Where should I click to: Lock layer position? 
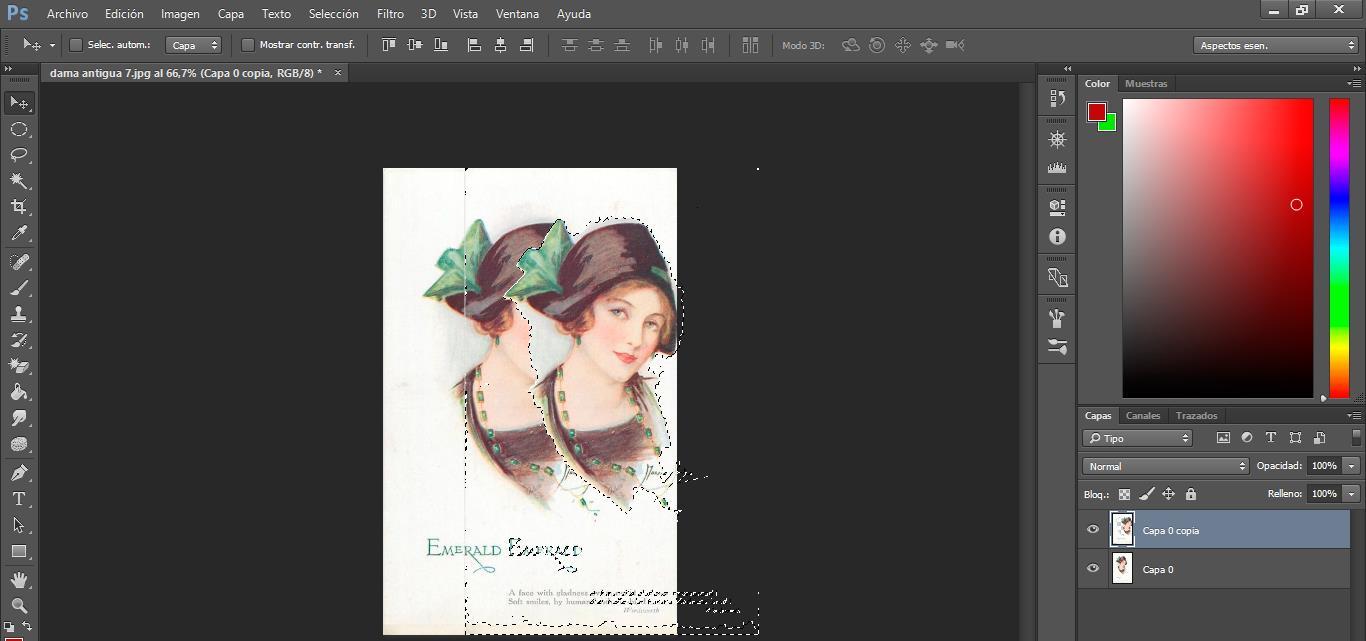click(1168, 494)
